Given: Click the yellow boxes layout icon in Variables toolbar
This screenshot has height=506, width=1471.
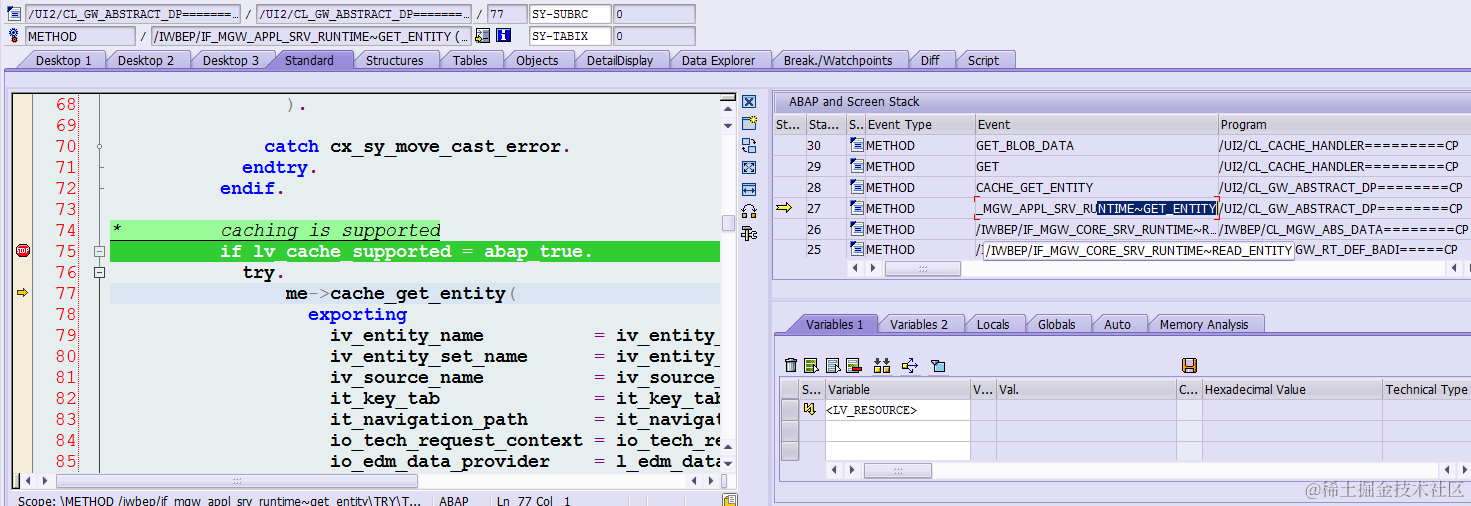Looking at the screenshot, I should click(x=882, y=366).
